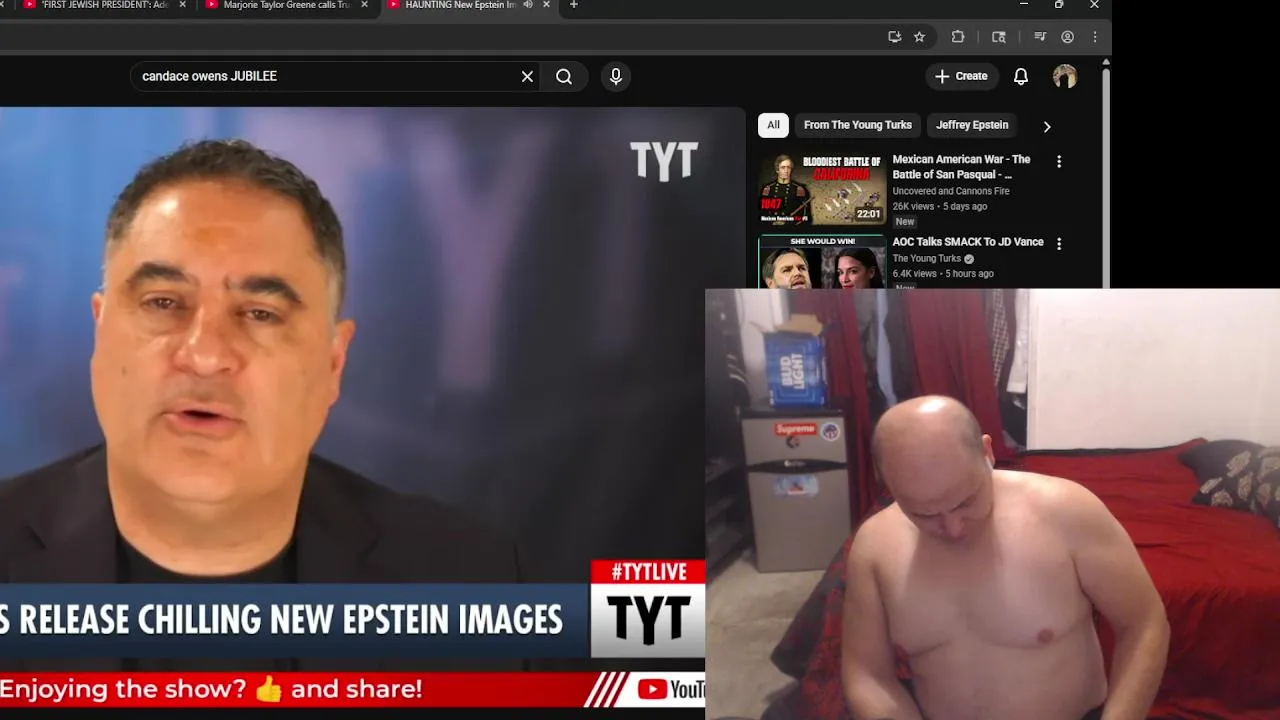
Task: Show more filter chips with the arrow
Action: [x=1047, y=126]
